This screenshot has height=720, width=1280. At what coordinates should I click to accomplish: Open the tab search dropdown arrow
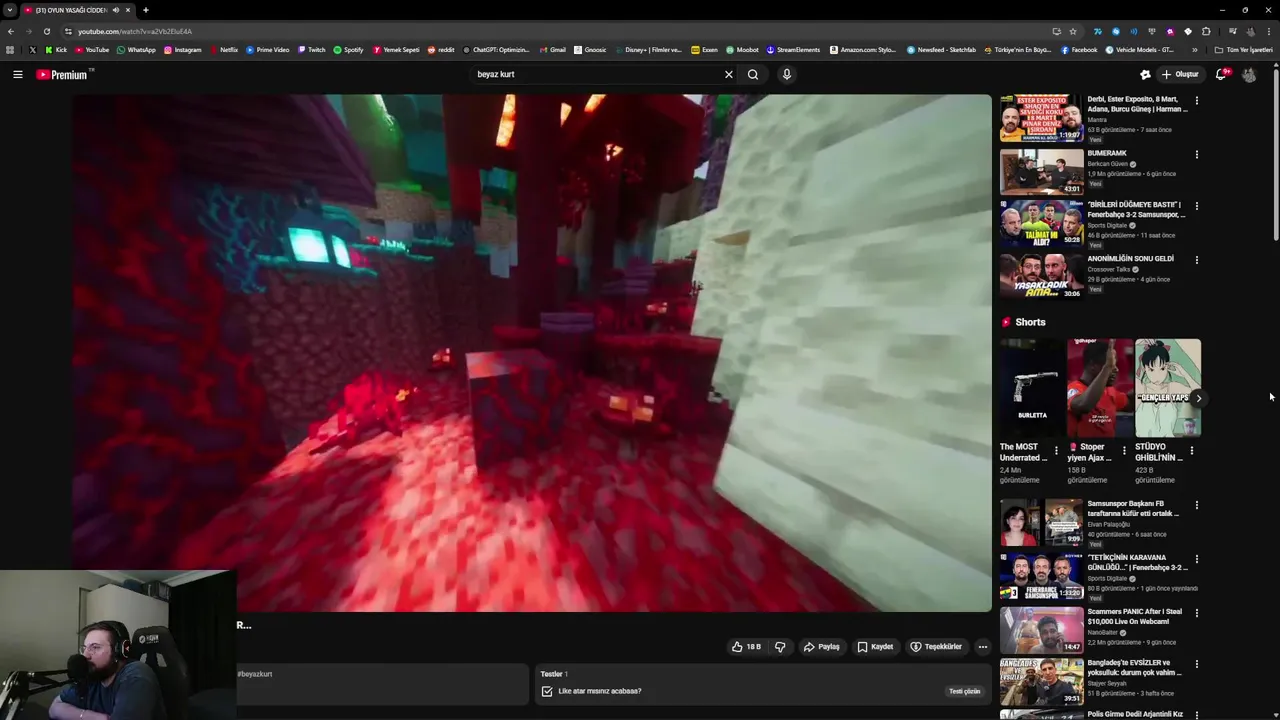(9, 10)
